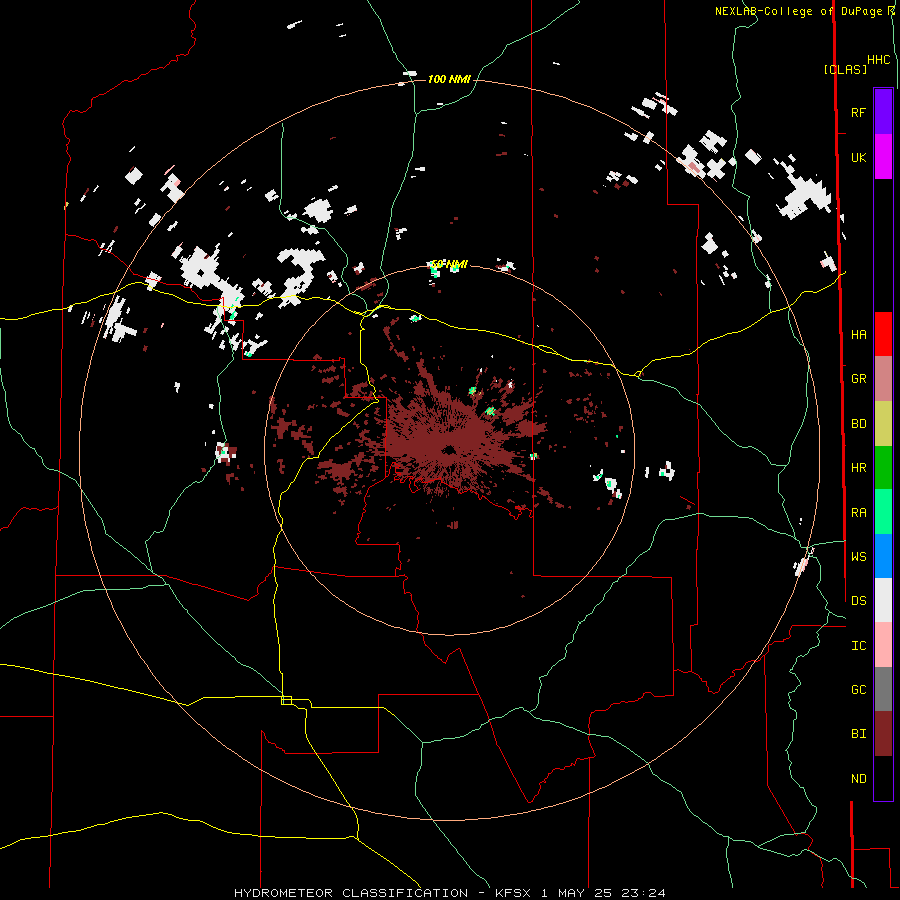900x900 pixels.
Task: Click the radar site center null spot
Action: pos(448,450)
